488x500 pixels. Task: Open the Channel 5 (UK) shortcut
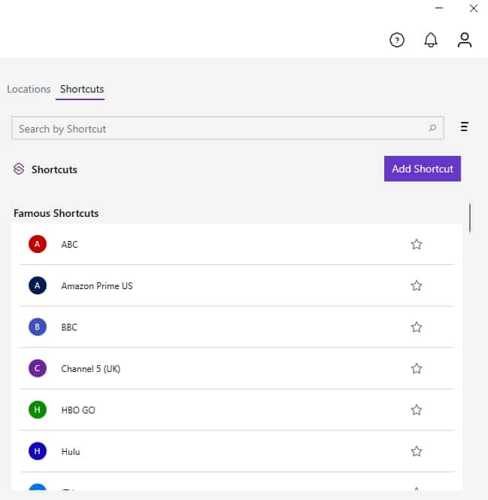tap(237, 368)
